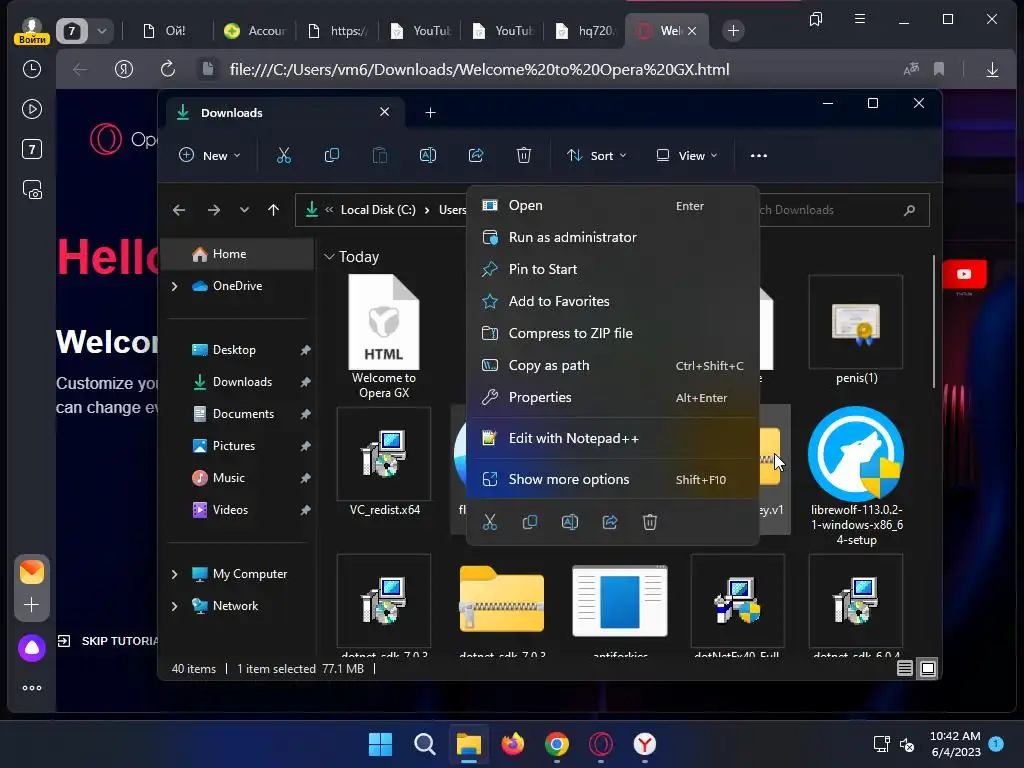Click Opera GX icon on taskbar

click(601, 744)
